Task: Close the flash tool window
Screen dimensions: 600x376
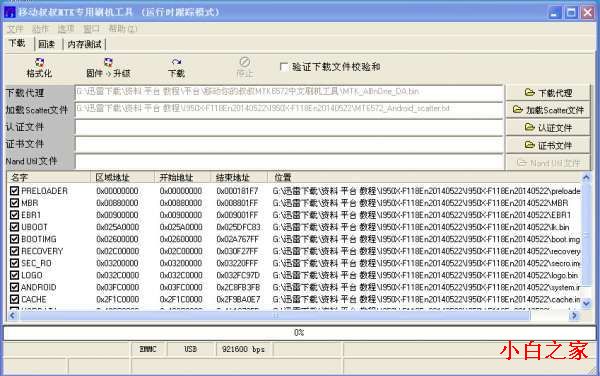Action: [x=588, y=13]
